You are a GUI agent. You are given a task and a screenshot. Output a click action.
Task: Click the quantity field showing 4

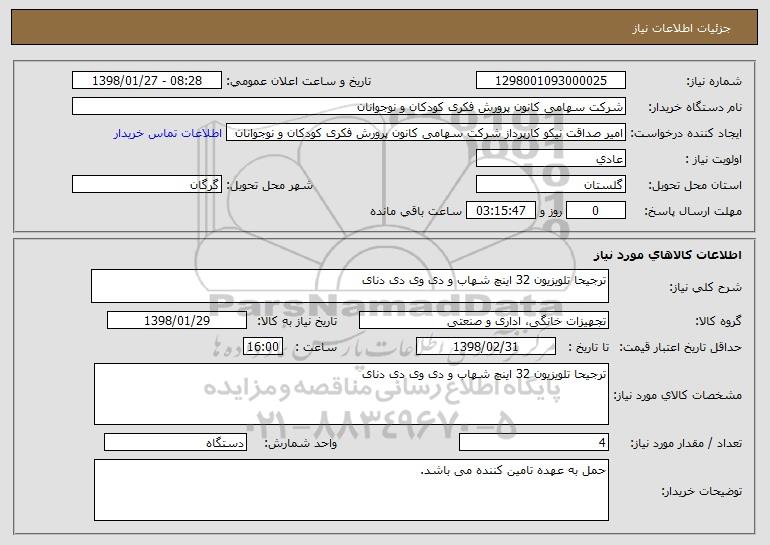click(534, 442)
